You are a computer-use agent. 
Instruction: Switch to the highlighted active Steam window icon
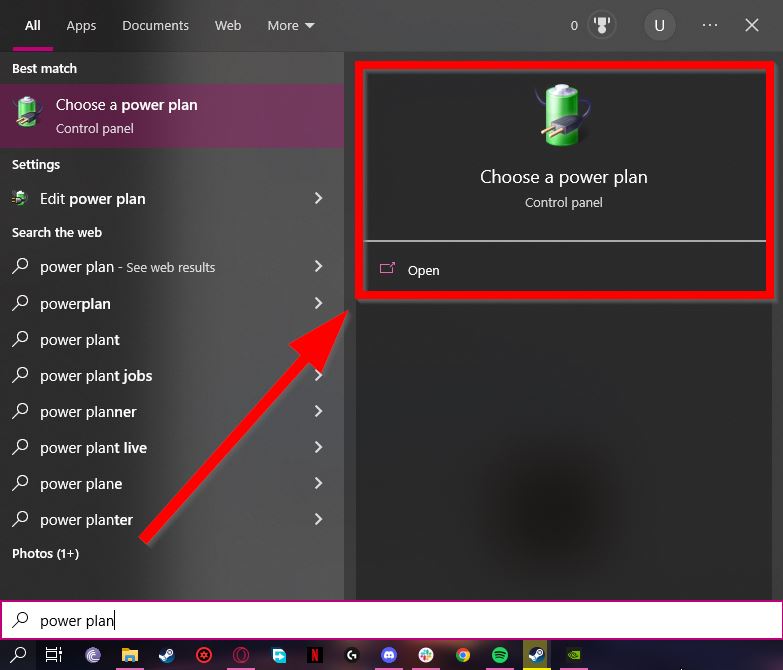coord(537,655)
